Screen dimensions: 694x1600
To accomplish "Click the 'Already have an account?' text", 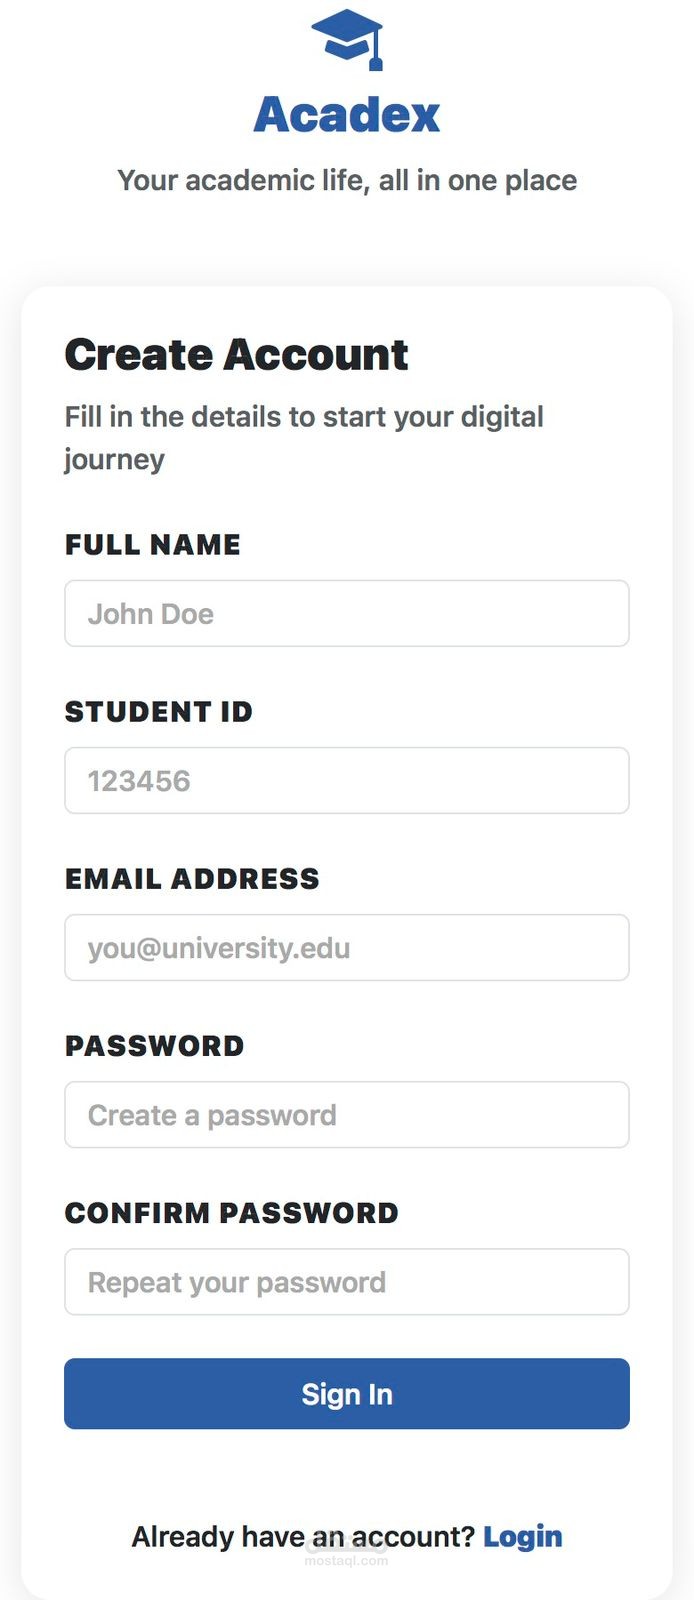I will (x=303, y=1536).
